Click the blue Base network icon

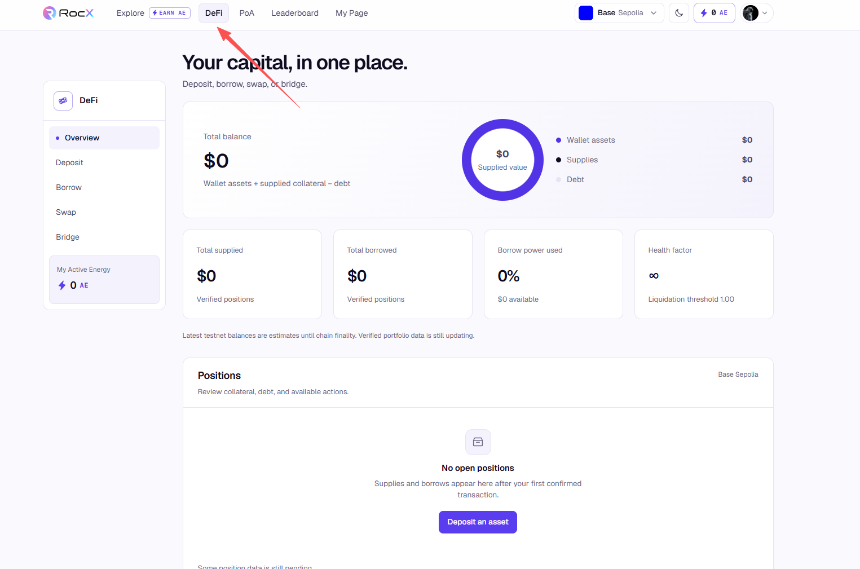pyautogui.click(x=585, y=13)
